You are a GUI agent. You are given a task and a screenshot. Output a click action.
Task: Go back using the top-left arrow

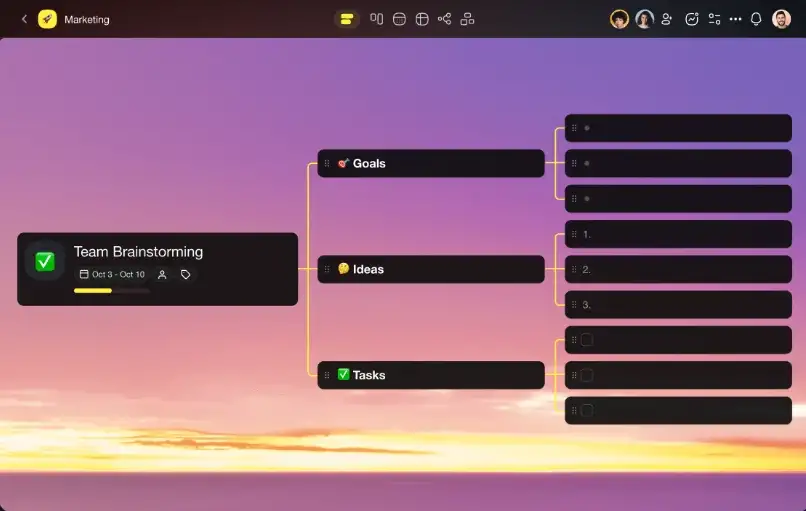(24, 19)
